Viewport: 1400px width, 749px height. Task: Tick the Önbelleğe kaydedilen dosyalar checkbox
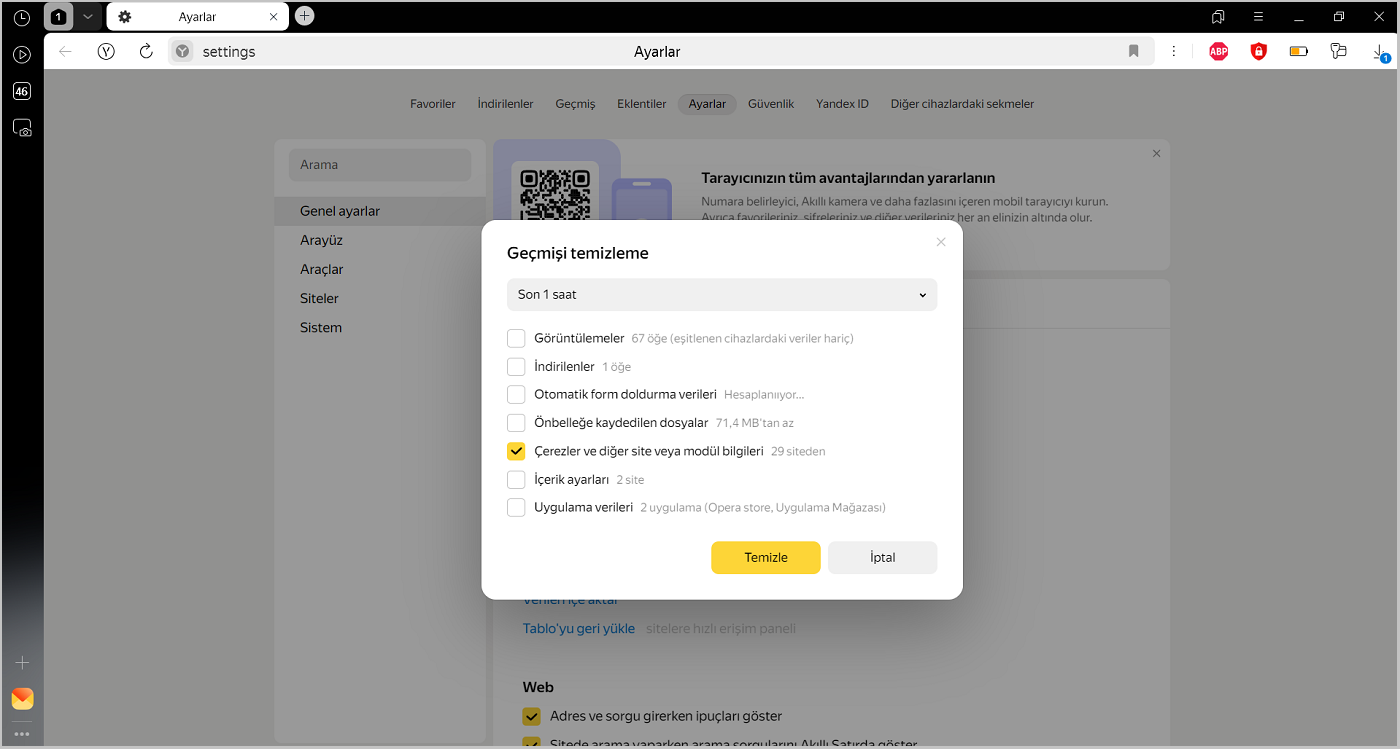tap(516, 423)
